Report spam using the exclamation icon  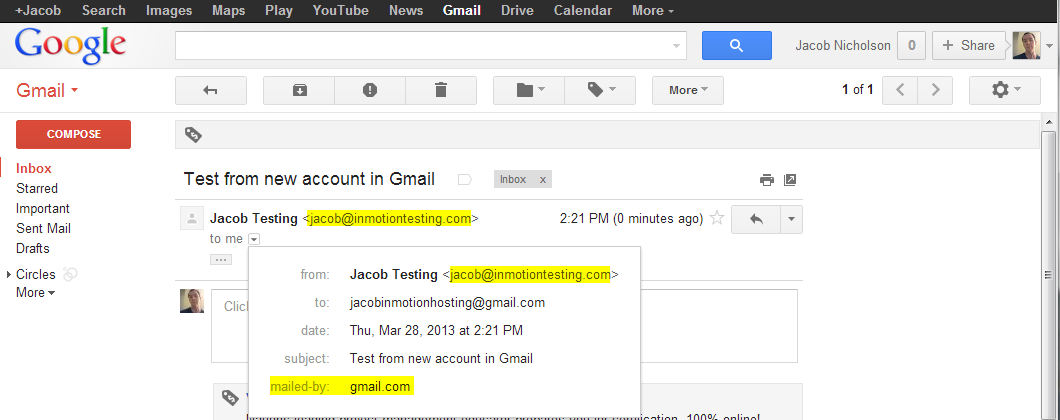(x=370, y=91)
